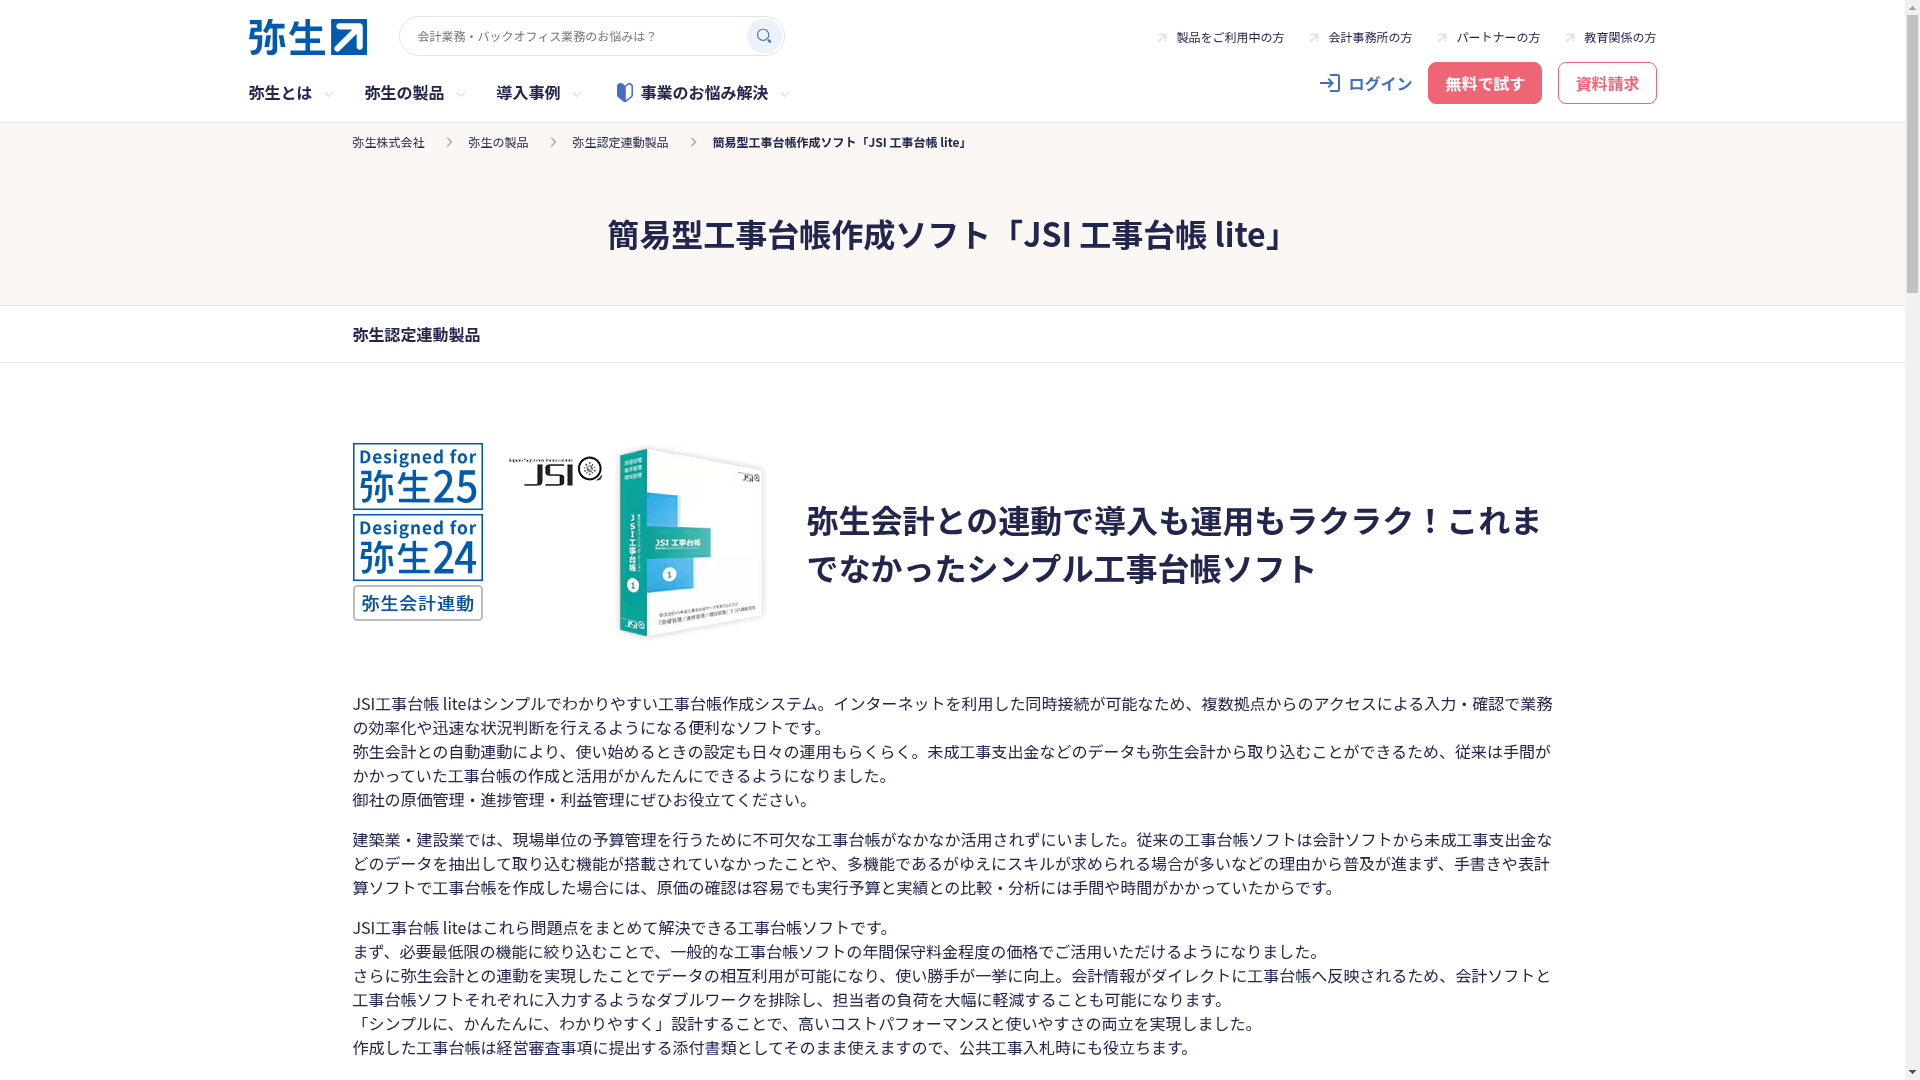Click the 弥生会計連動 badge
The width and height of the screenshot is (1920, 1080).
point(417,603)
